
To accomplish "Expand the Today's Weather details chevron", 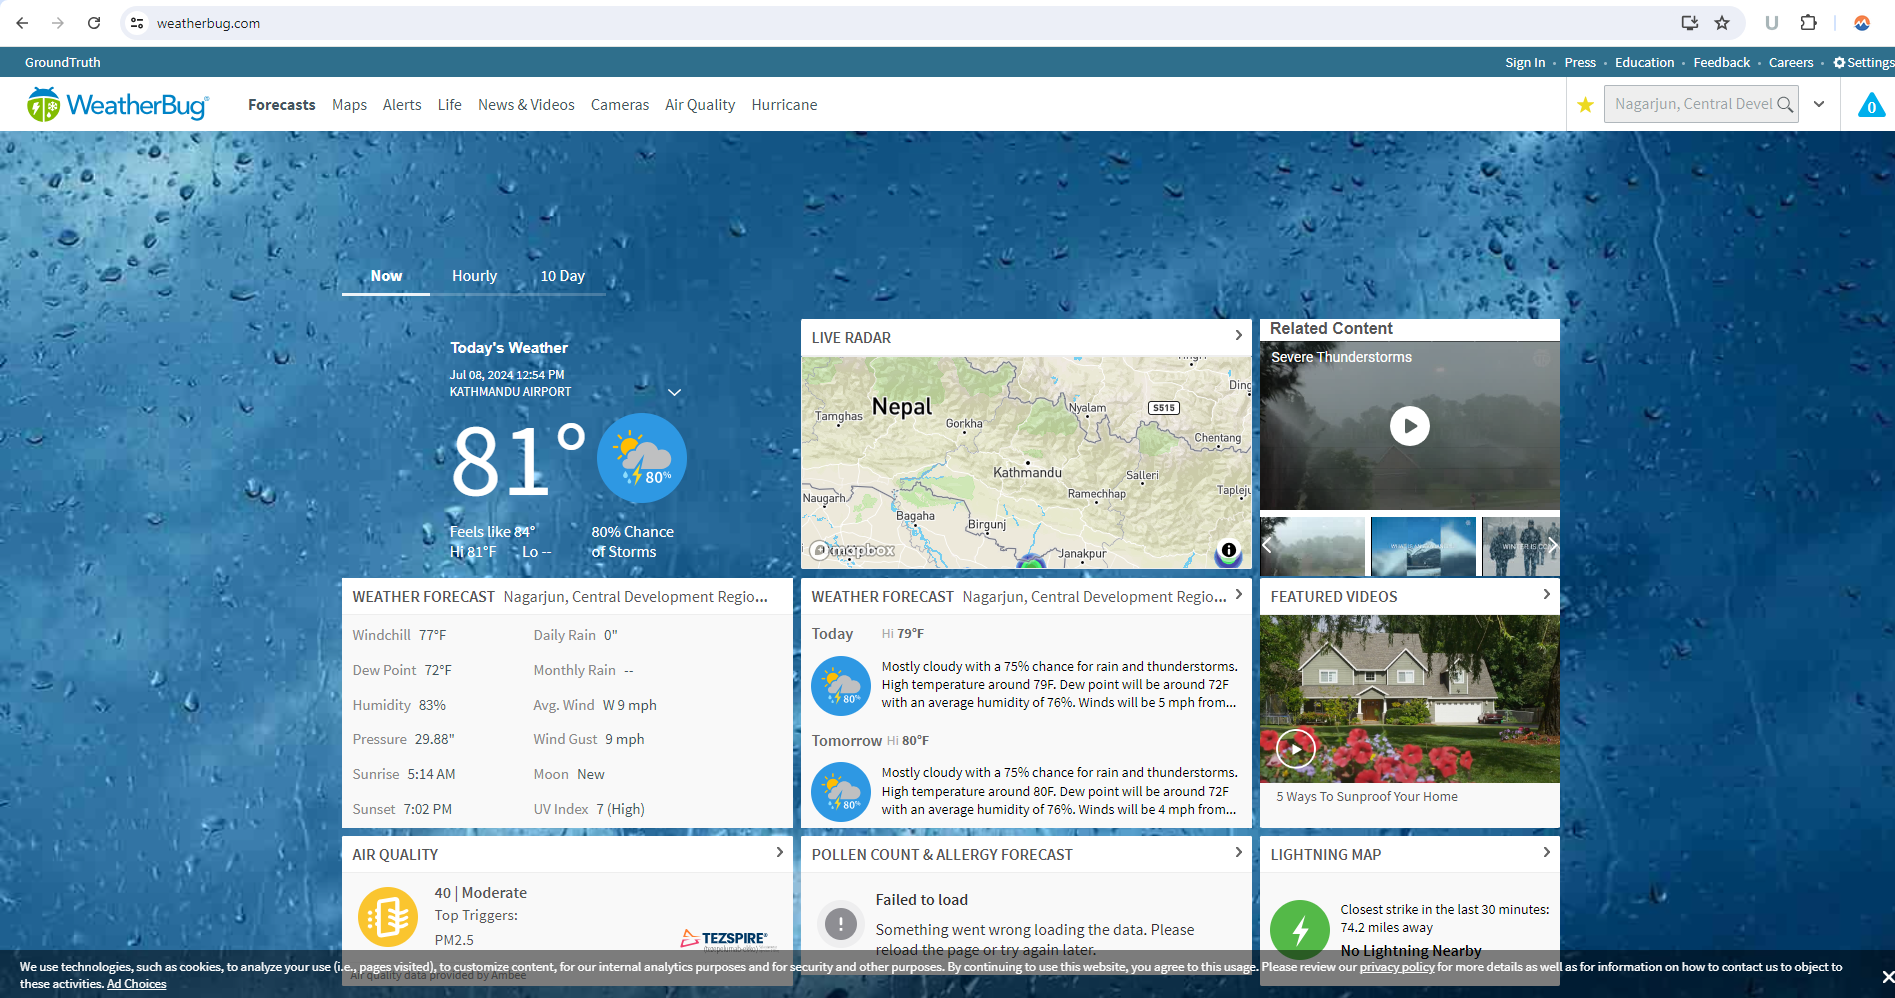I will click(x=675, y=392).
